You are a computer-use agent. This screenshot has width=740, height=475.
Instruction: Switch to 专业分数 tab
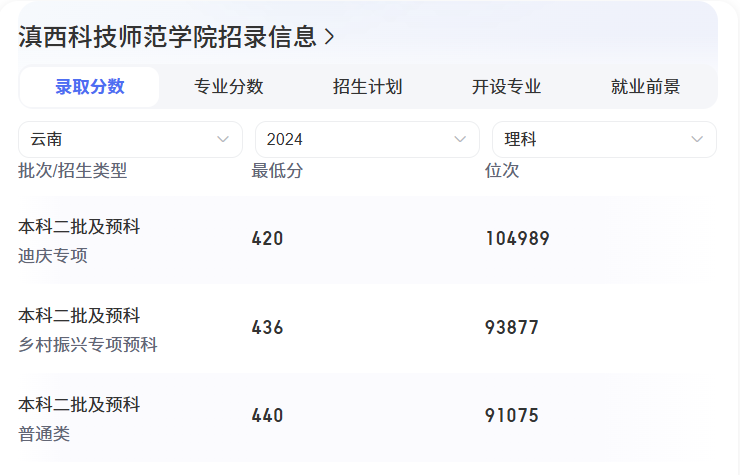228,87
